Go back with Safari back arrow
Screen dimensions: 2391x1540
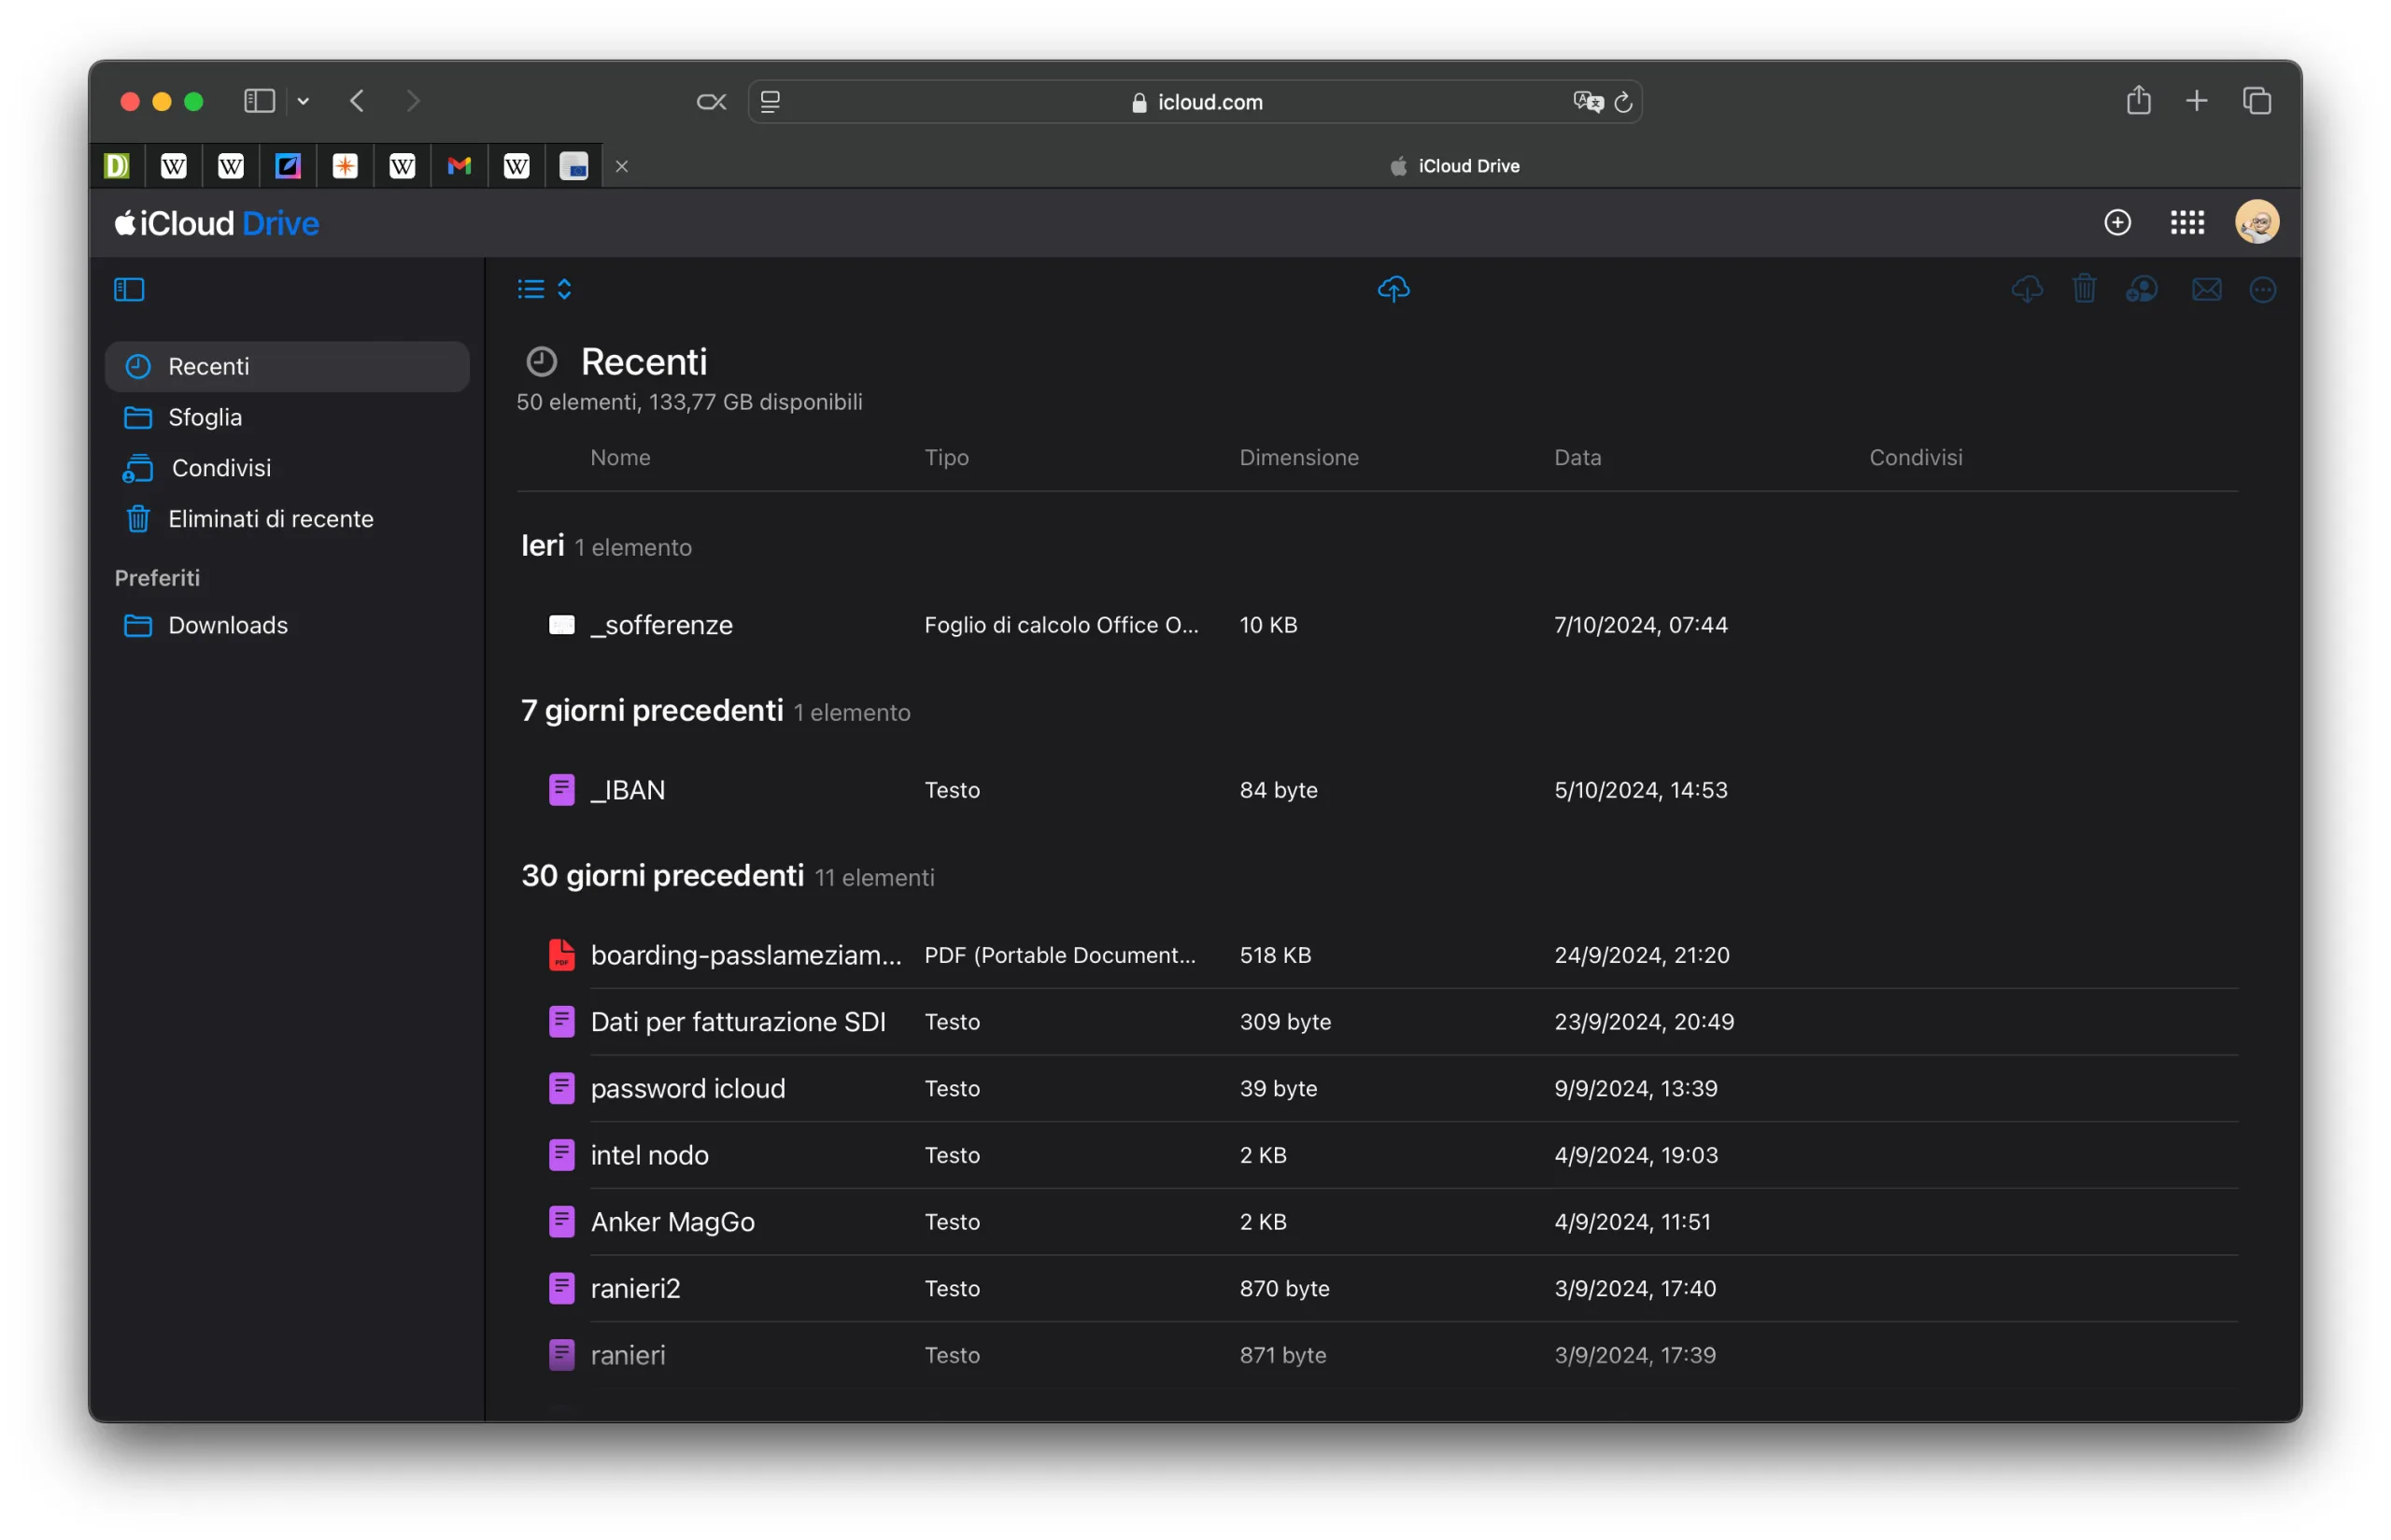click(x=357, y=101)
